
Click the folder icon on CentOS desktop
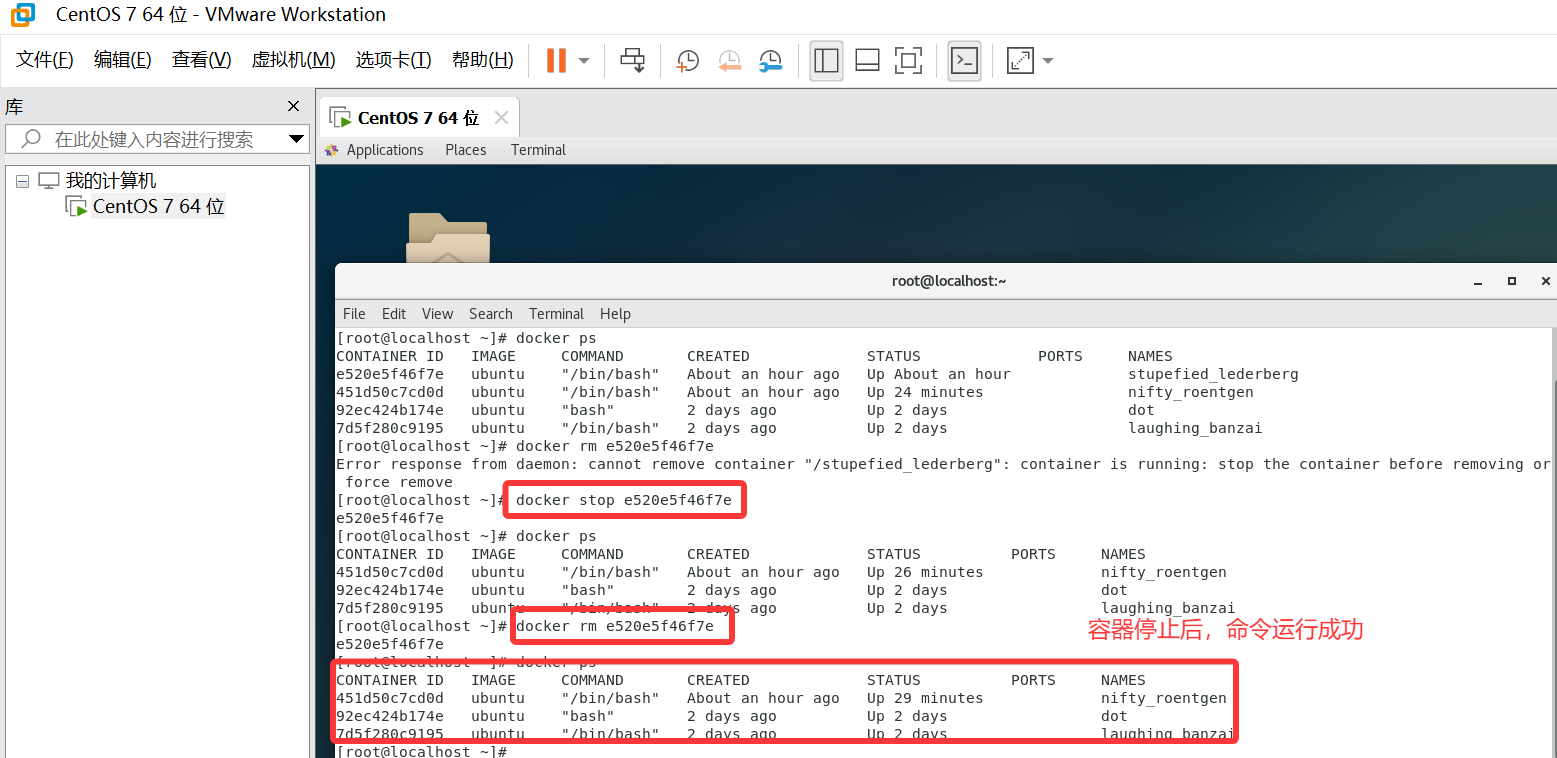click(448, 238)
